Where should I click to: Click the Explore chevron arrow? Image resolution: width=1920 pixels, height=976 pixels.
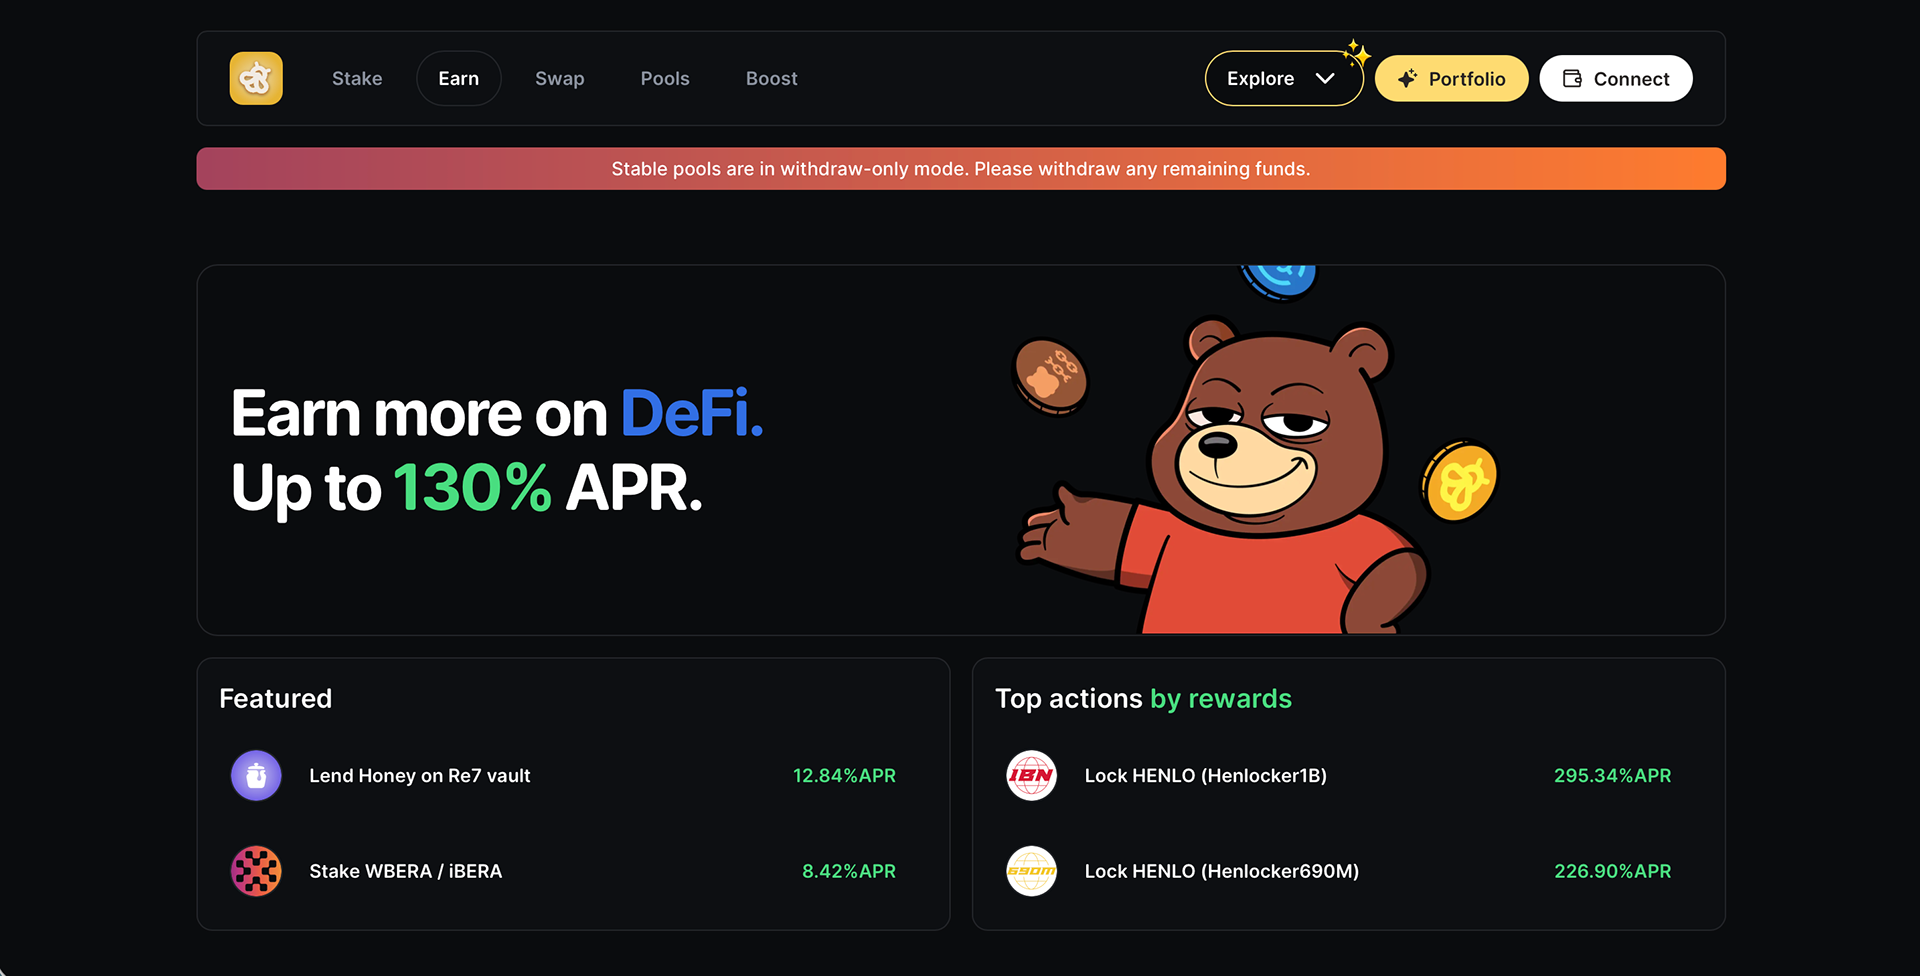[x=1325, y=78]
